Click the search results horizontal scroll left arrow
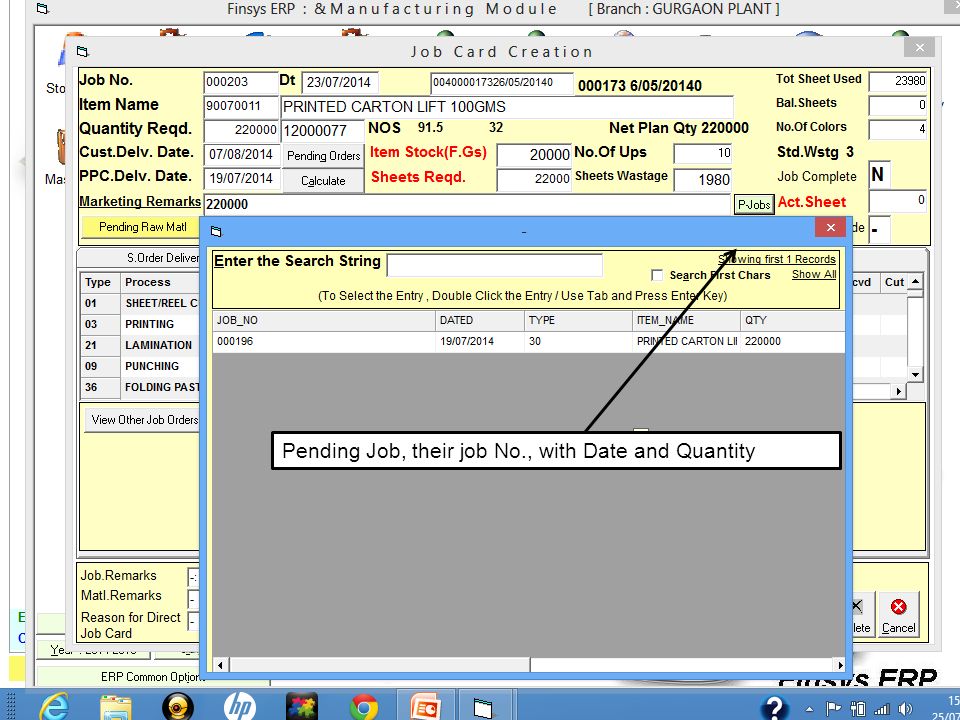 point(220,665)
